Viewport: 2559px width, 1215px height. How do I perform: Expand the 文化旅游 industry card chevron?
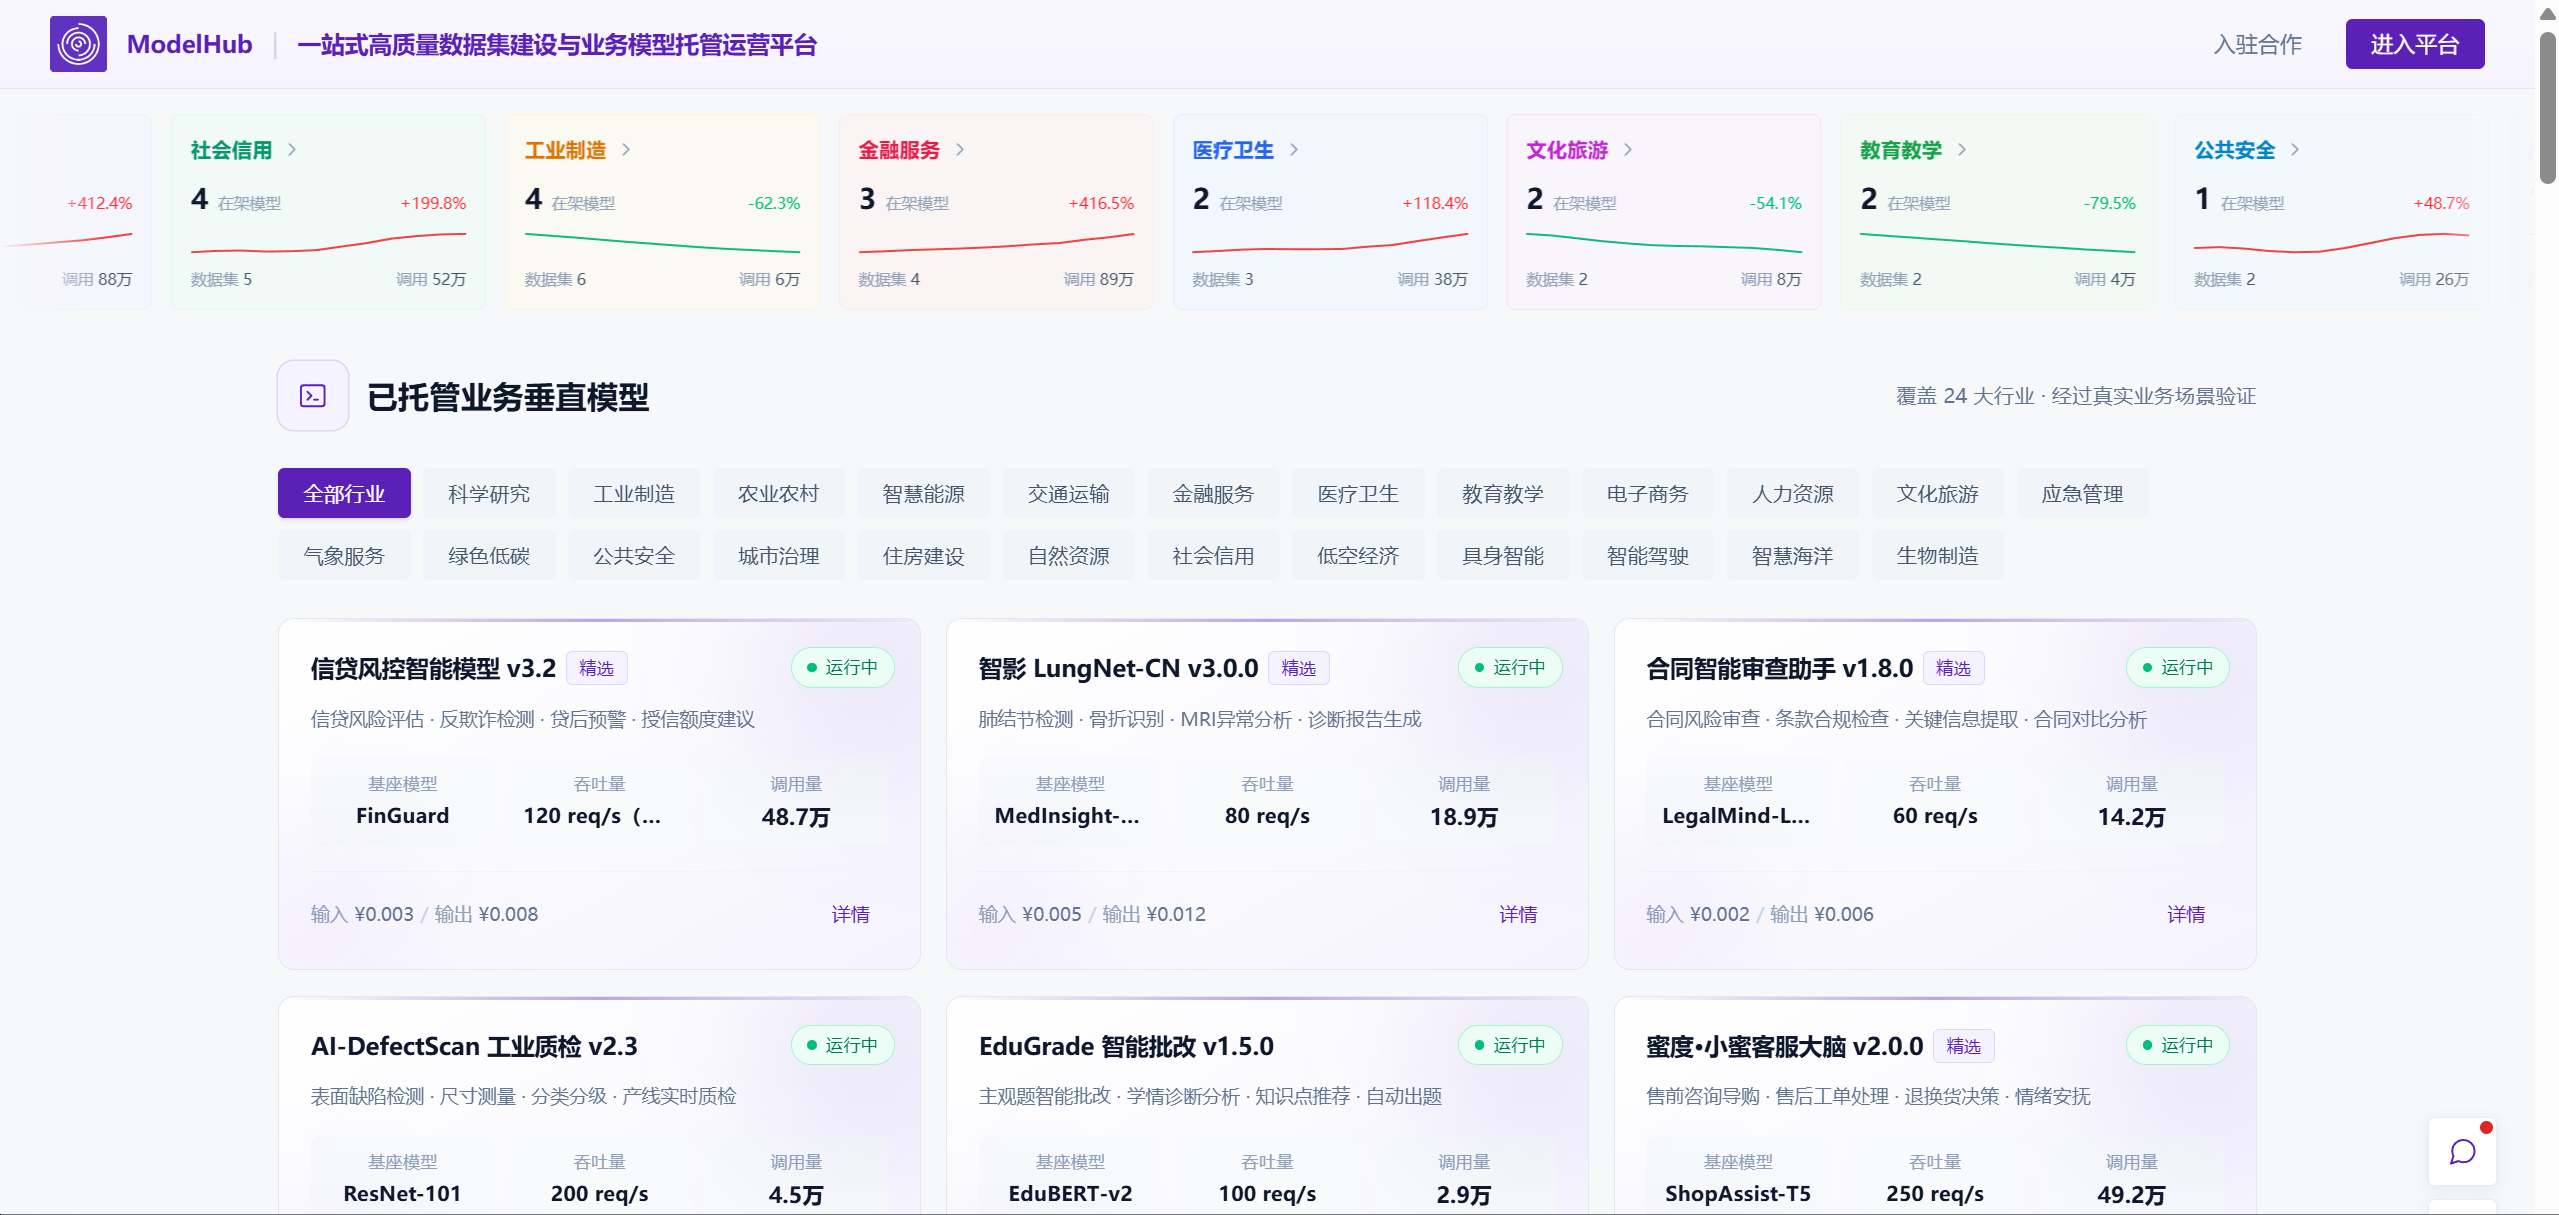click(1628, 150)
